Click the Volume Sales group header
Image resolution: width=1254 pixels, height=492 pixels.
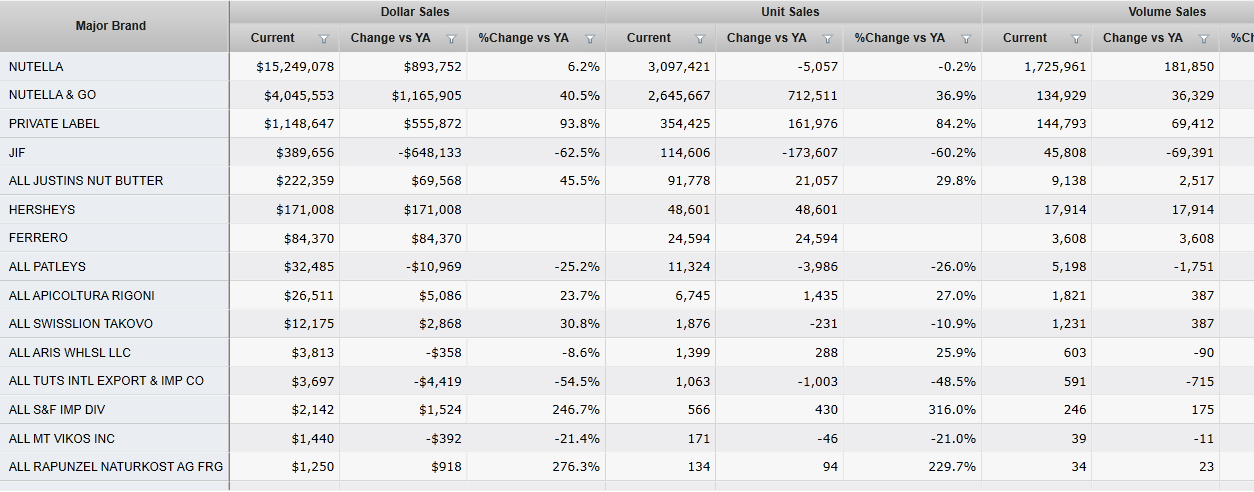coord(1166,12)
